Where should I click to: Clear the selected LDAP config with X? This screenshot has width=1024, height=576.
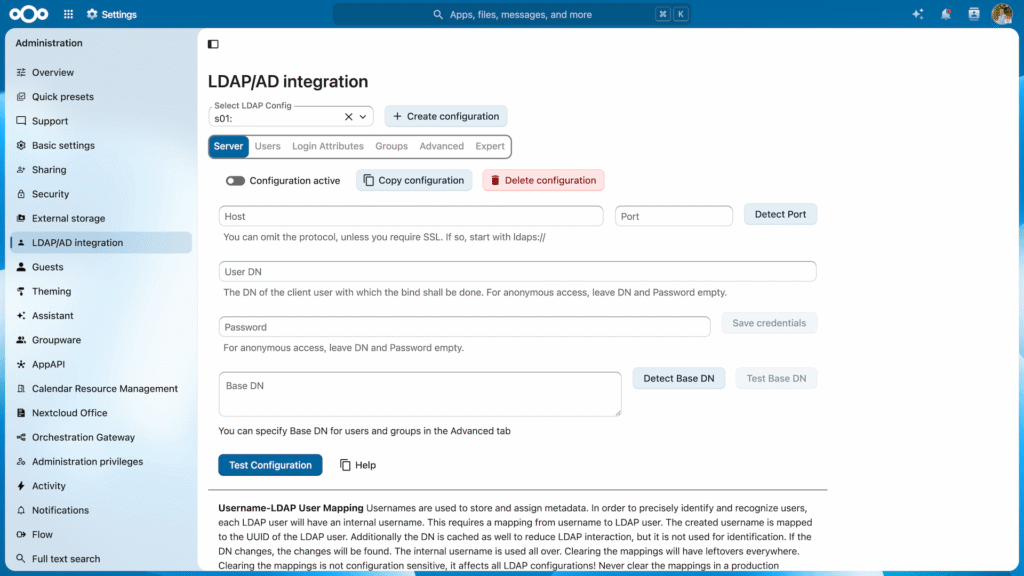[348, 117]
